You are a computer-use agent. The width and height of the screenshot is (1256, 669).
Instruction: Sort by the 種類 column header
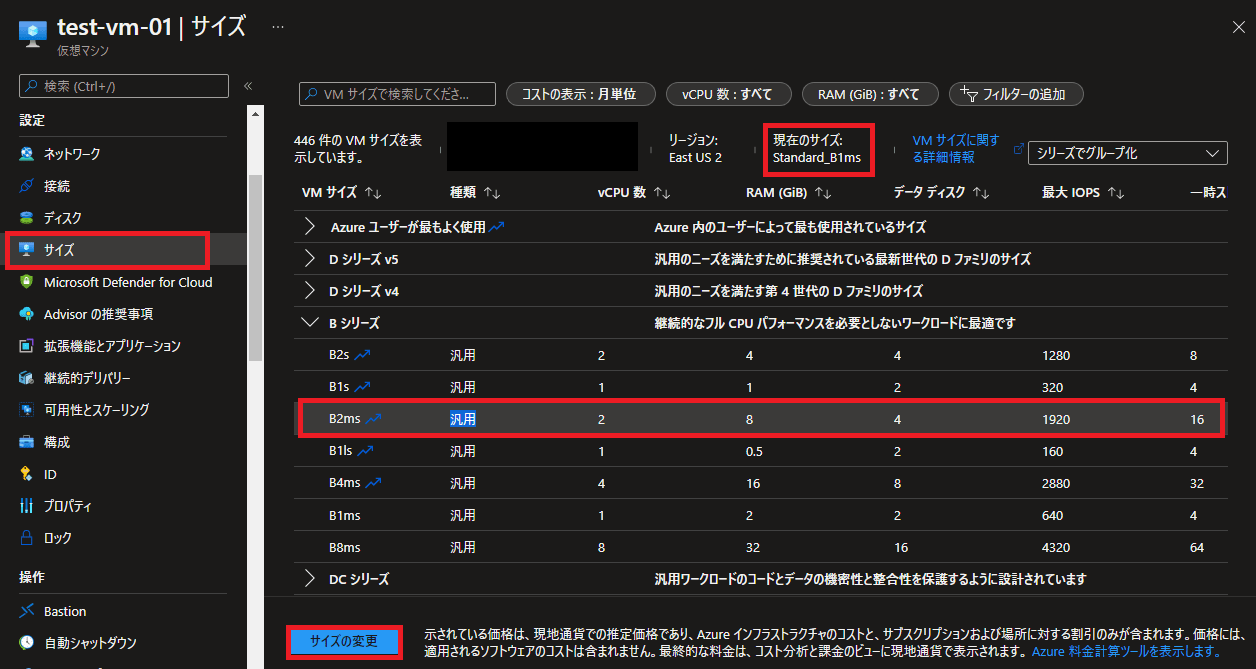pyautogui.click(x=474, y=192)
